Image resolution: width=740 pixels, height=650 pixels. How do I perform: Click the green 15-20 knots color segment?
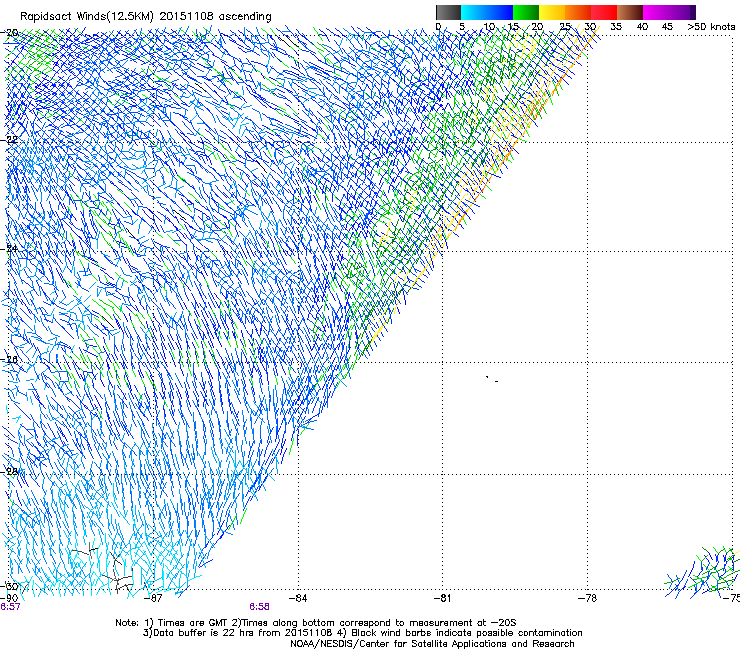pos(526,12)
